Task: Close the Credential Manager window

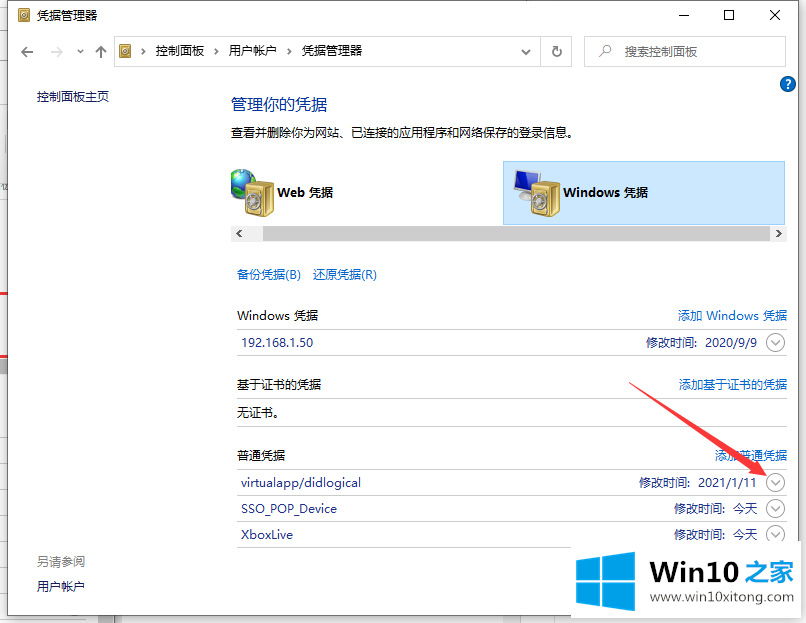Action: pos(775,15)
